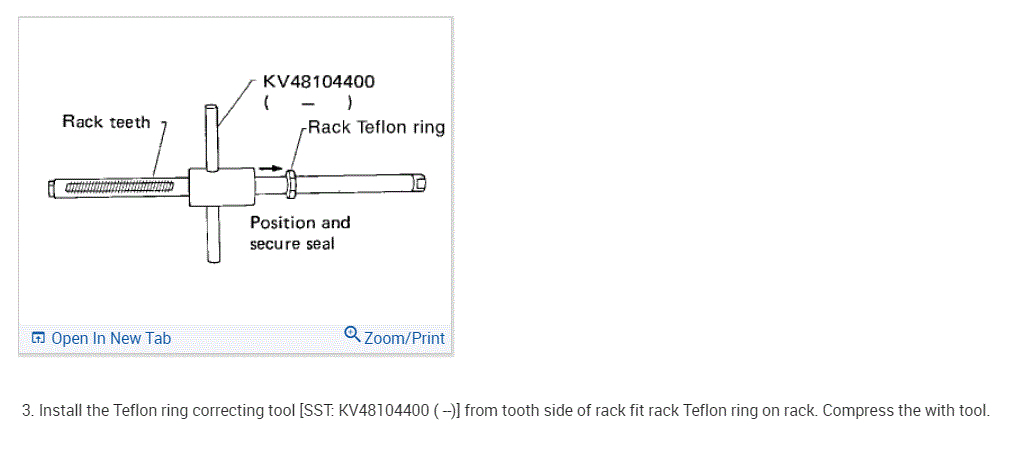Click the KV48104400 label in the diagram
The width and height of the screenshot is (1013, 451).
click(x=318, y=82)
